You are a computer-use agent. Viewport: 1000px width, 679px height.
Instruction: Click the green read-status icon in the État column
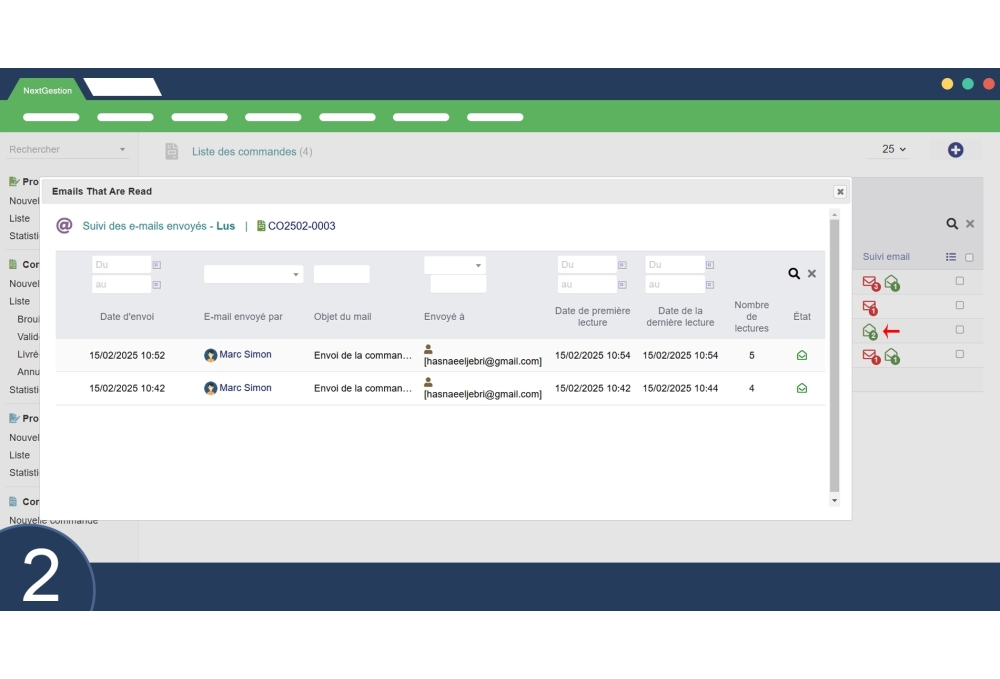click(x=801, y=355)
